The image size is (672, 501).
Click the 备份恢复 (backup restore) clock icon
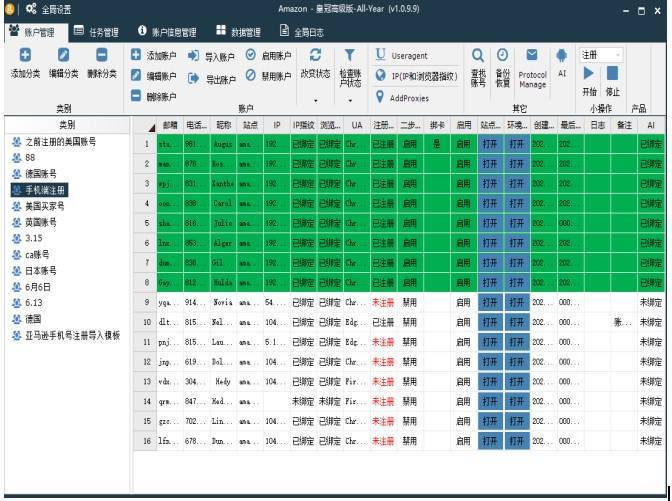pyautogui.click(x=502, y=55)
